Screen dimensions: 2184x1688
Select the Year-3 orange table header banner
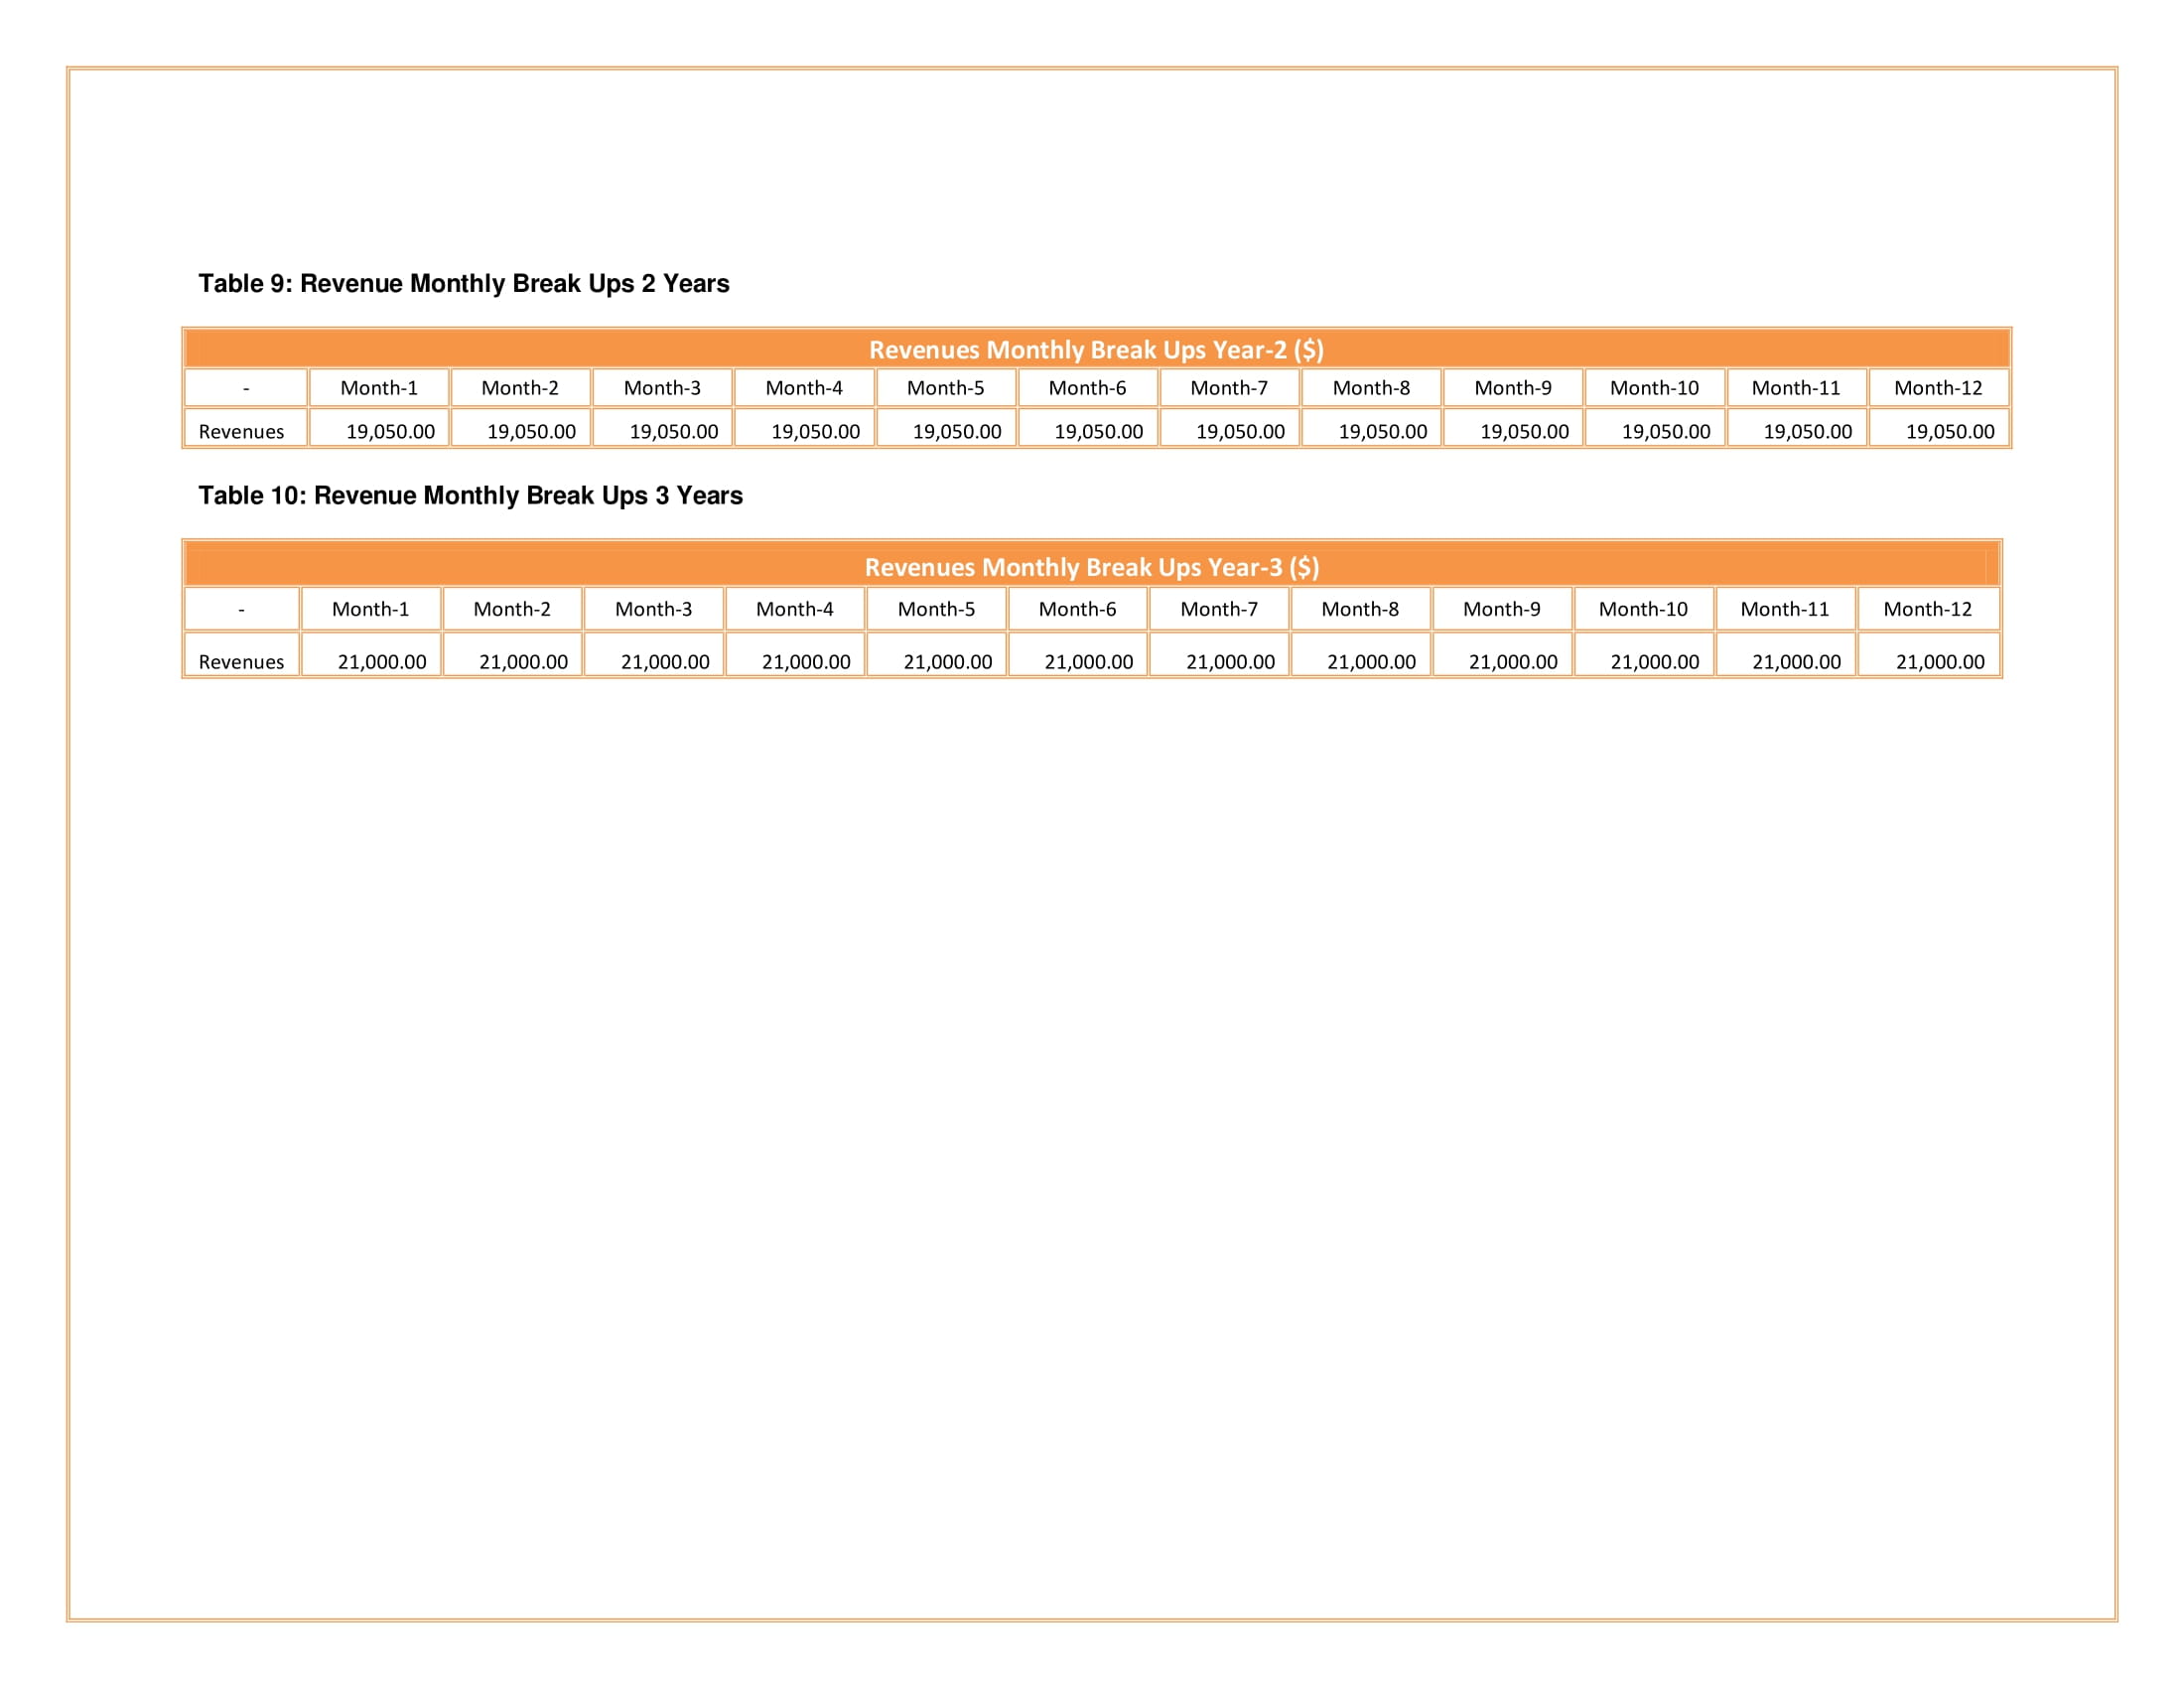1091,567
